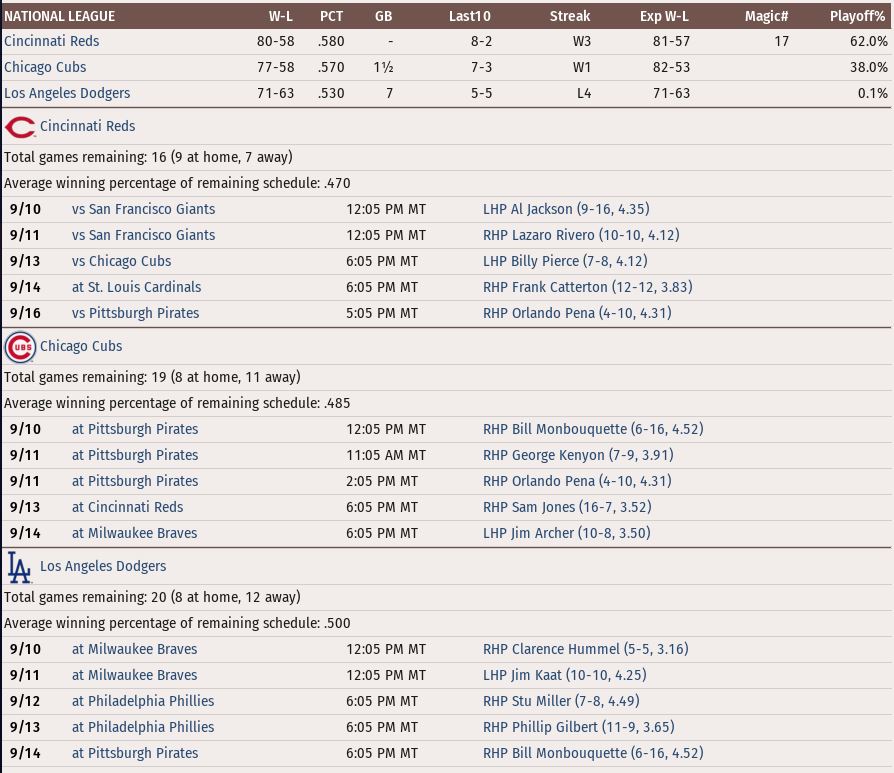The width and height of the screenshot is (894, 773).
Task: View pitcher LHP Billy Pierce
Action: coord(565,261)
